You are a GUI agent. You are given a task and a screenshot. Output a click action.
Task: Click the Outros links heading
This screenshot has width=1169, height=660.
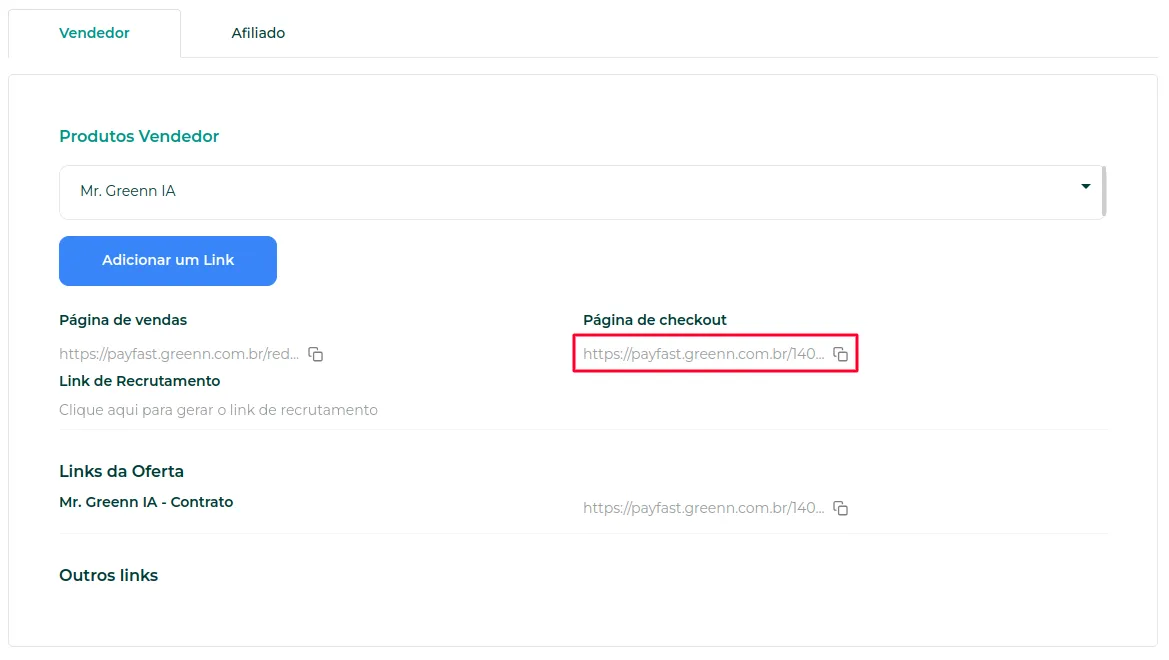[109, 576]
